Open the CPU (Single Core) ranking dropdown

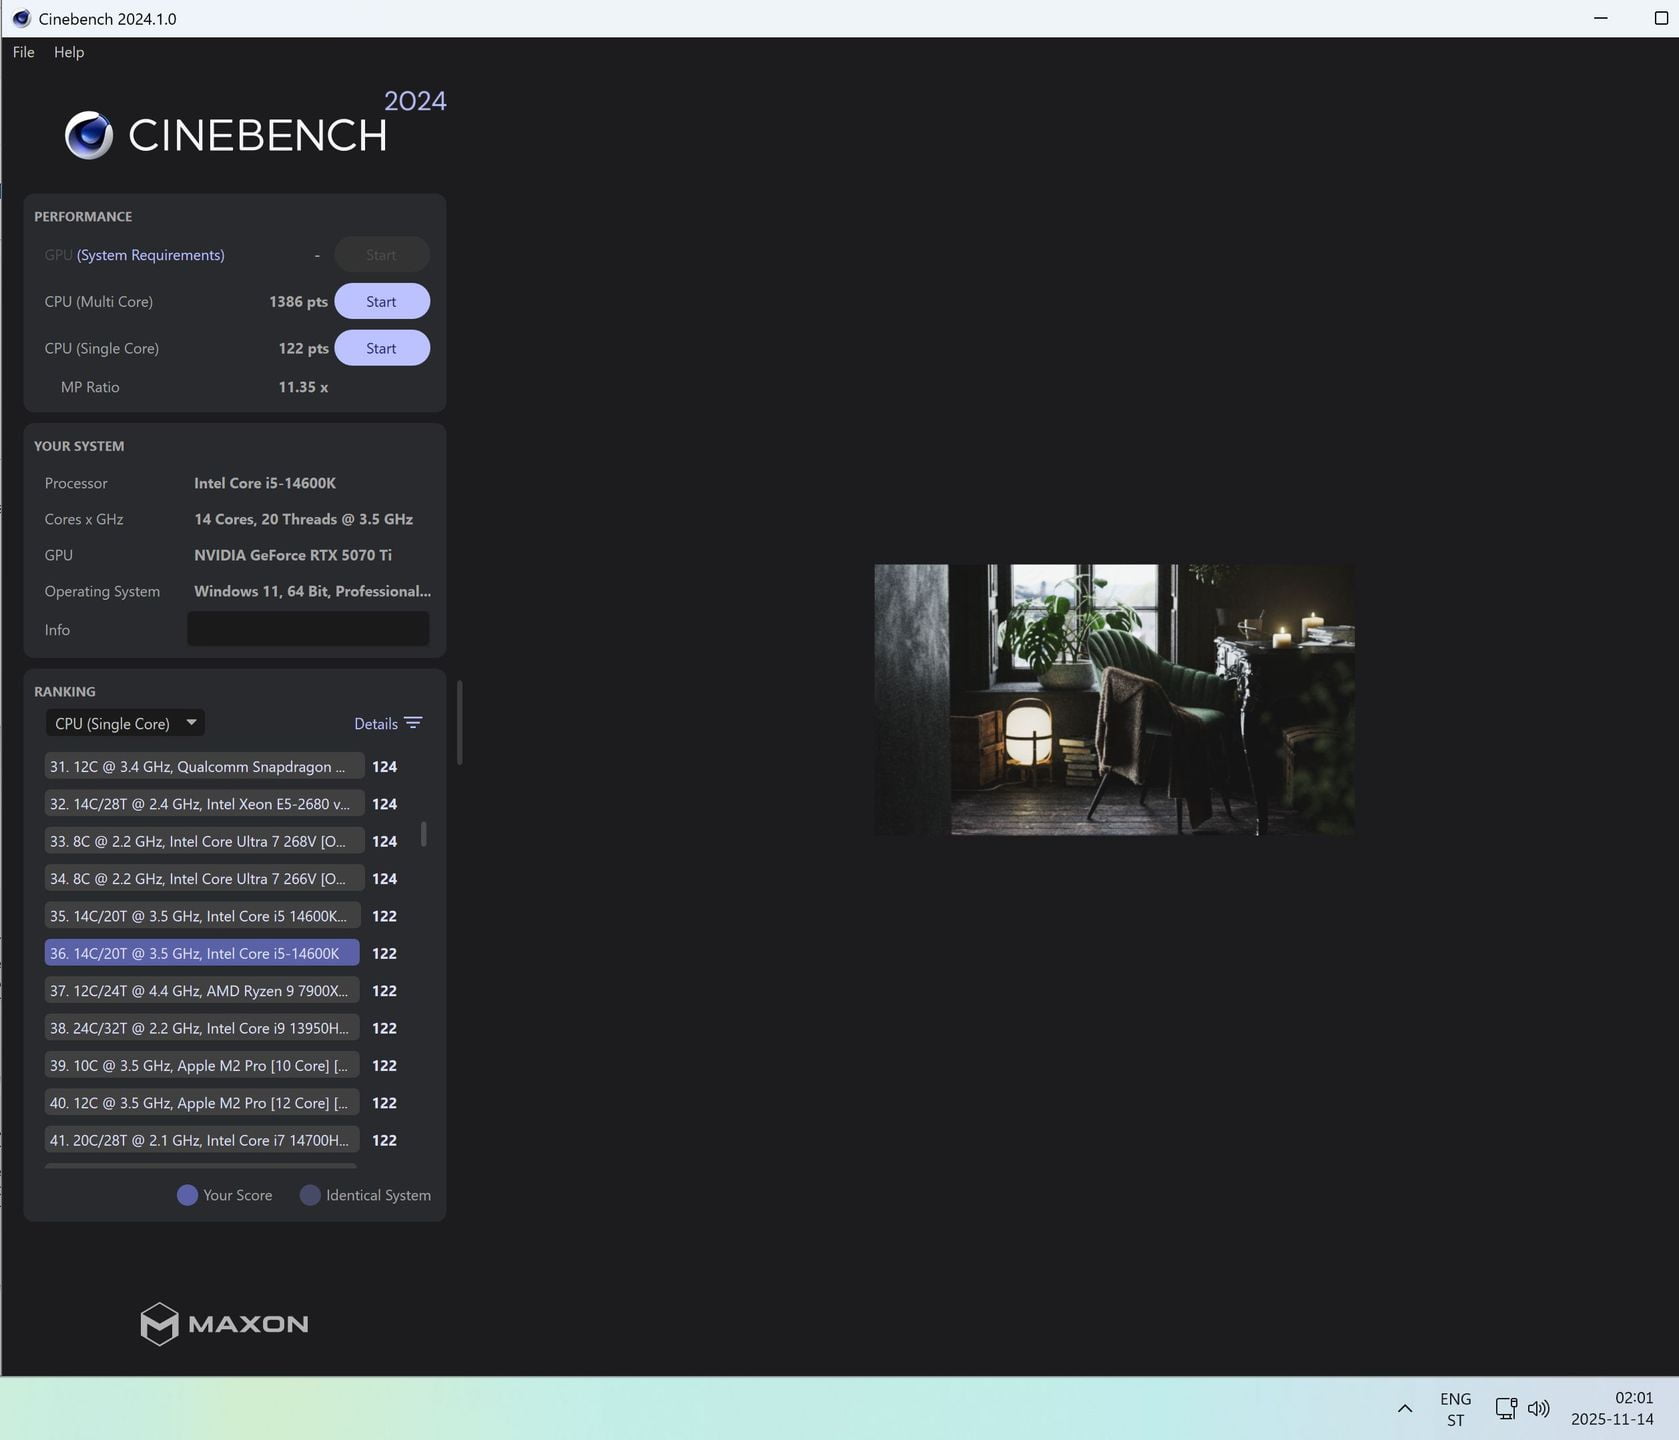click(x=125, y=723)
